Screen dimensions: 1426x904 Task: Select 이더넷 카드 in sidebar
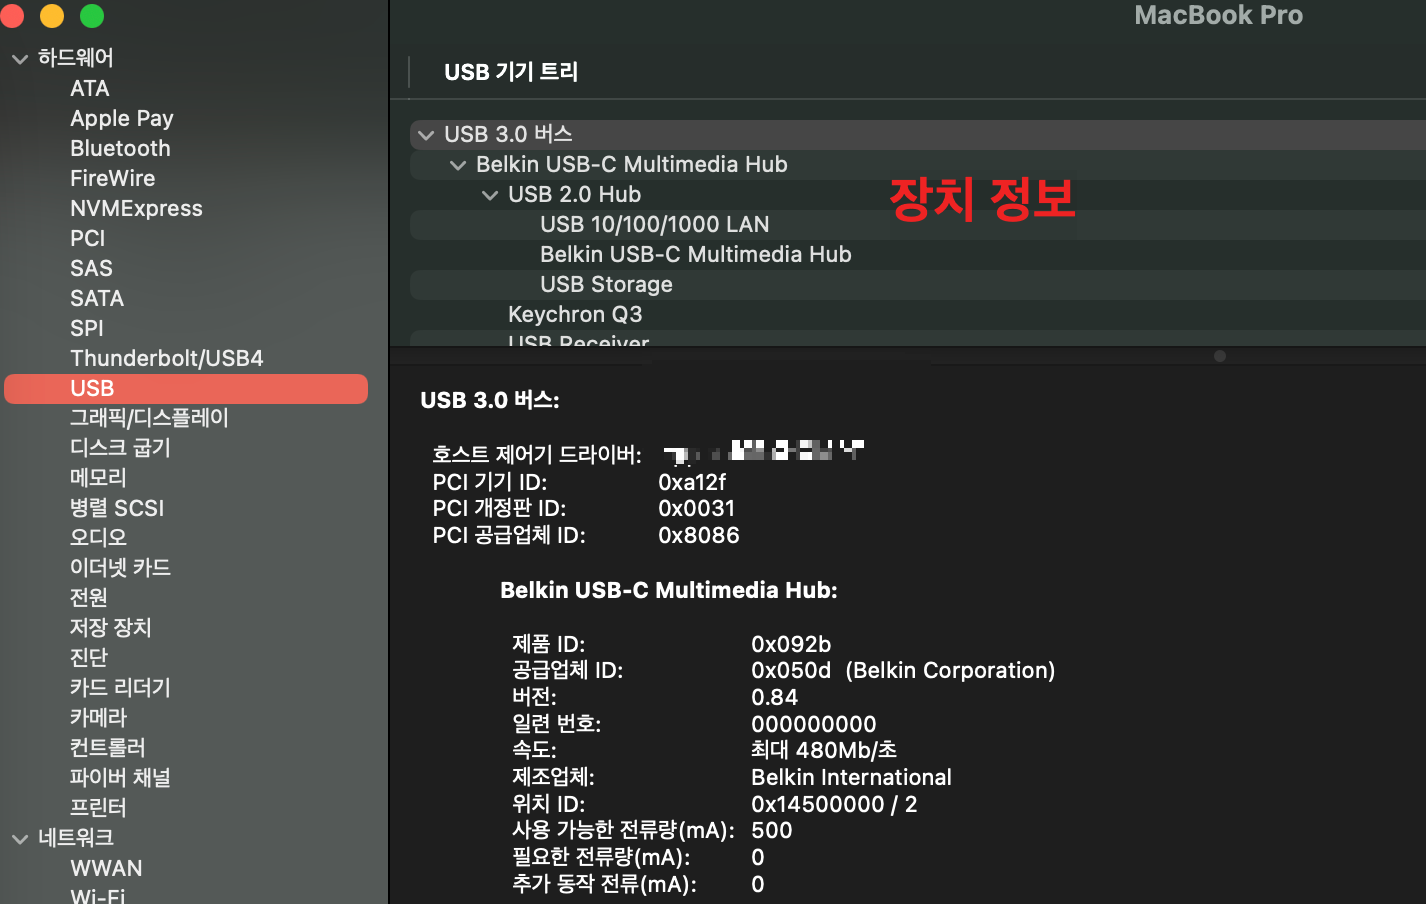coord(120,568)
